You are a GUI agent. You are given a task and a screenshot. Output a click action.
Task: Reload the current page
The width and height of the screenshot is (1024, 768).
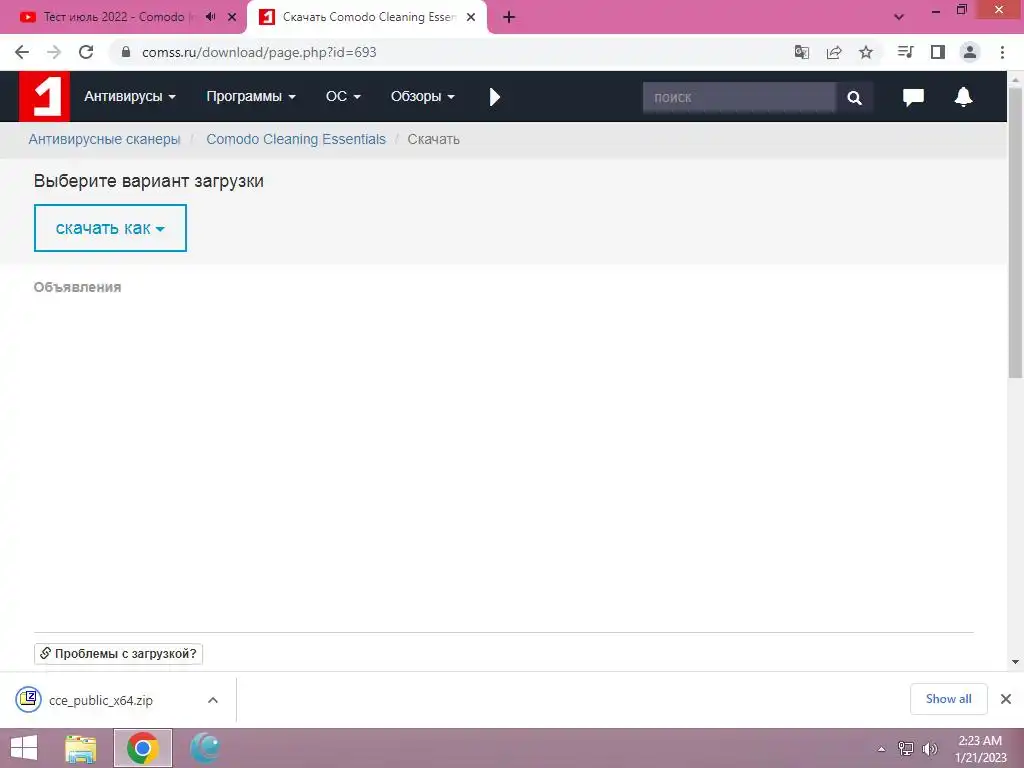click(x=86, y=52)
